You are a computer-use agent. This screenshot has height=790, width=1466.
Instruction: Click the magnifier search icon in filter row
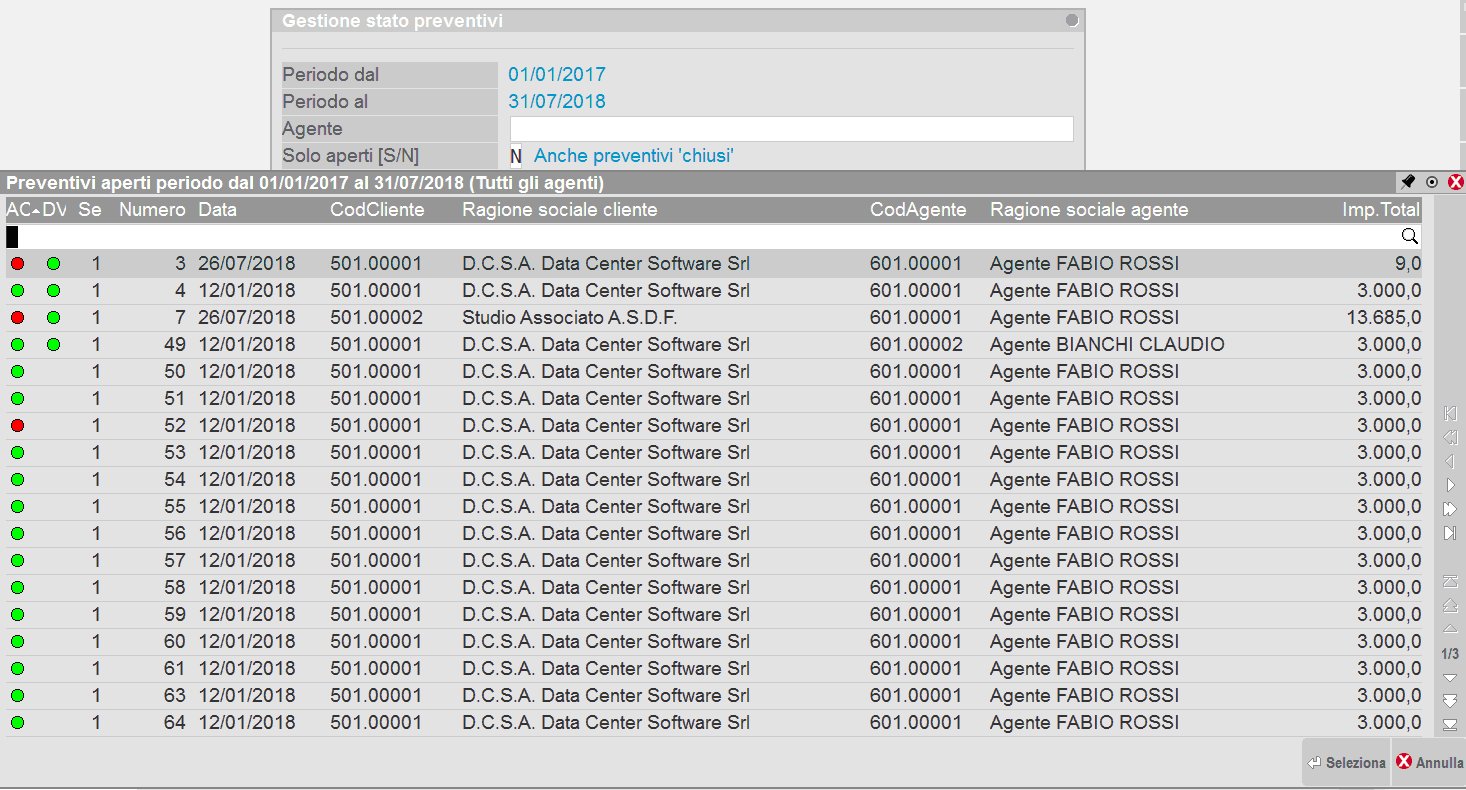[x=1409, y=237]
